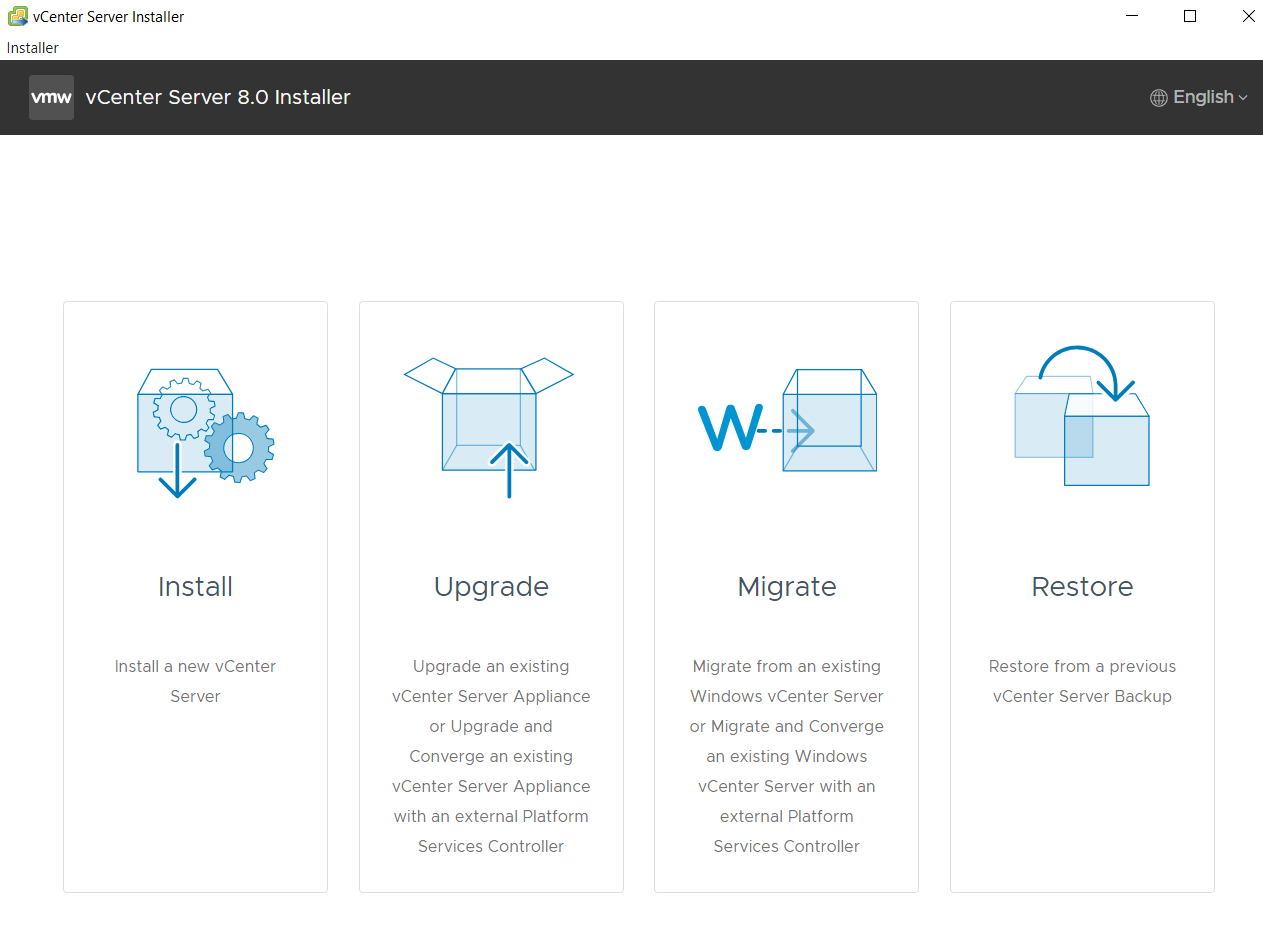Click the chevron next to English

1243,98
